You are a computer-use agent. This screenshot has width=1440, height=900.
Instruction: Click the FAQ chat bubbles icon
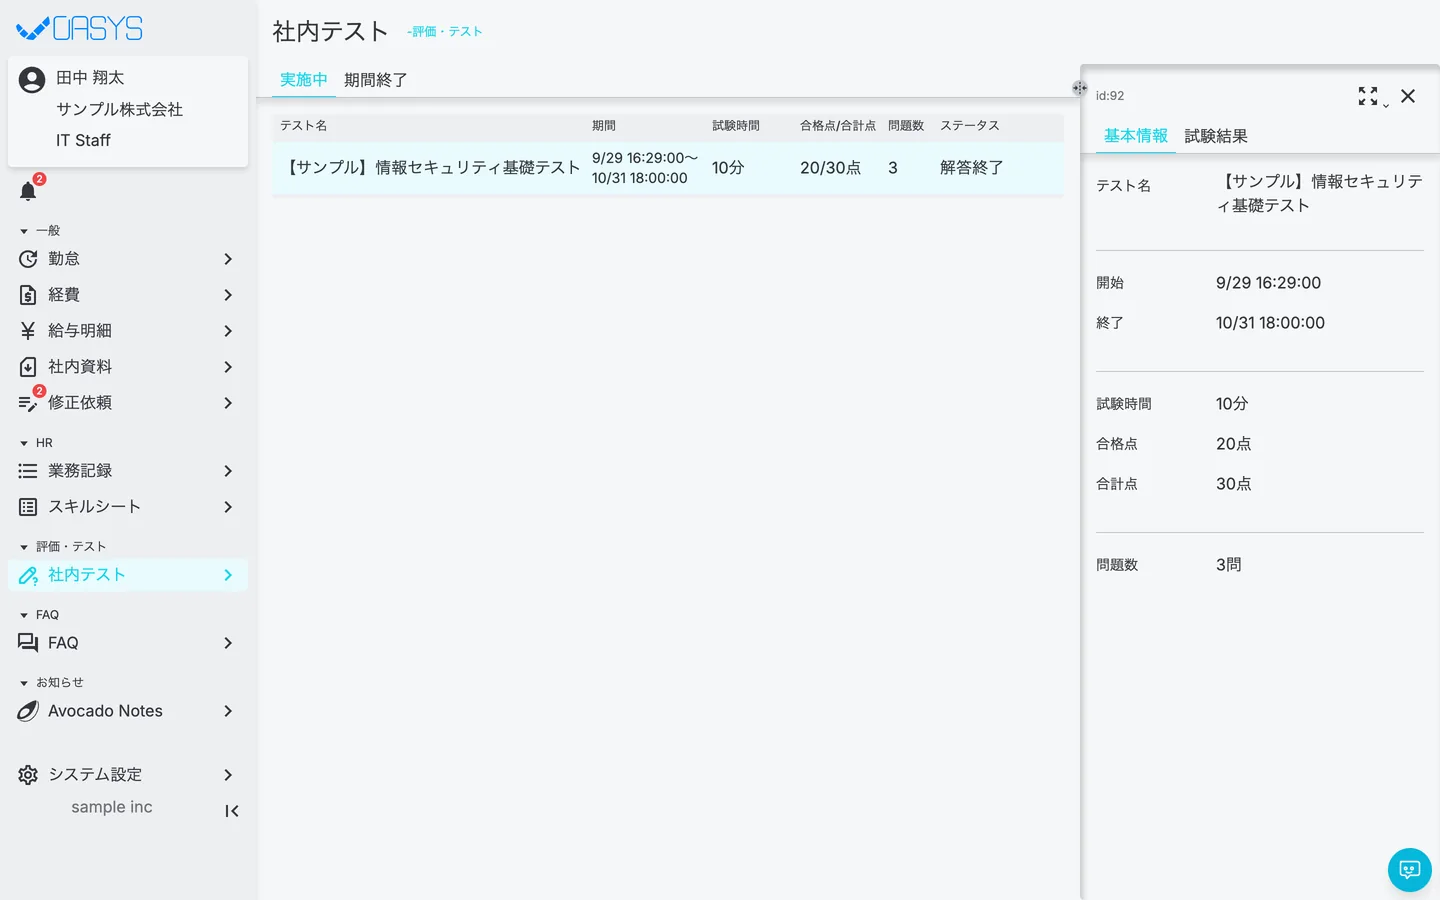(x=28, y=643)
